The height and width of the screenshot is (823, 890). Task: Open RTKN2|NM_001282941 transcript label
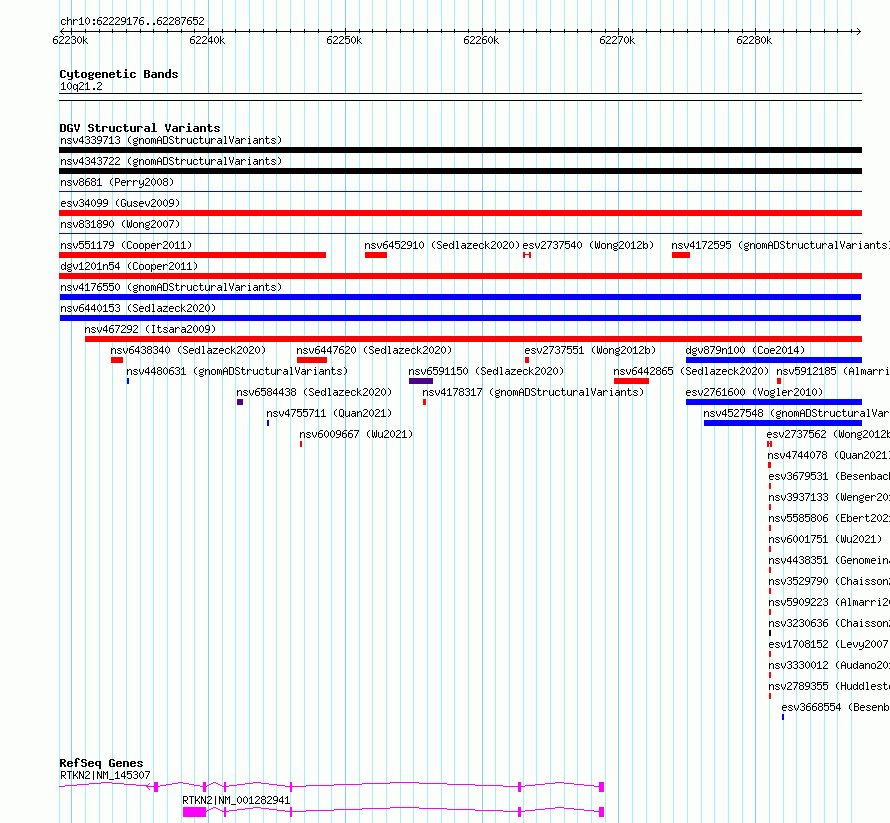click(x=236, y=800)
